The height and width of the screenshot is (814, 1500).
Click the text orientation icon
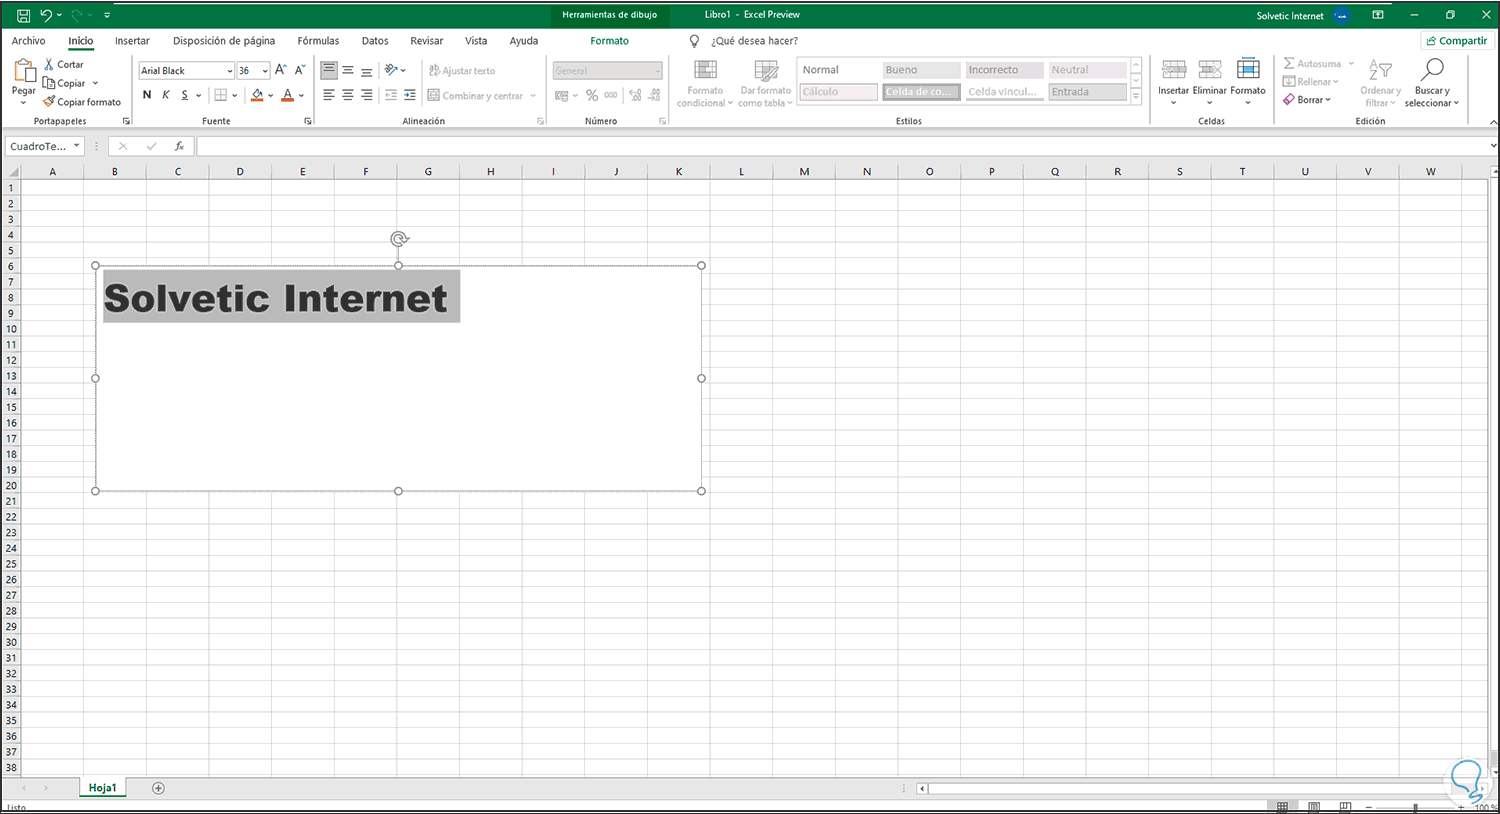point(392,70)
